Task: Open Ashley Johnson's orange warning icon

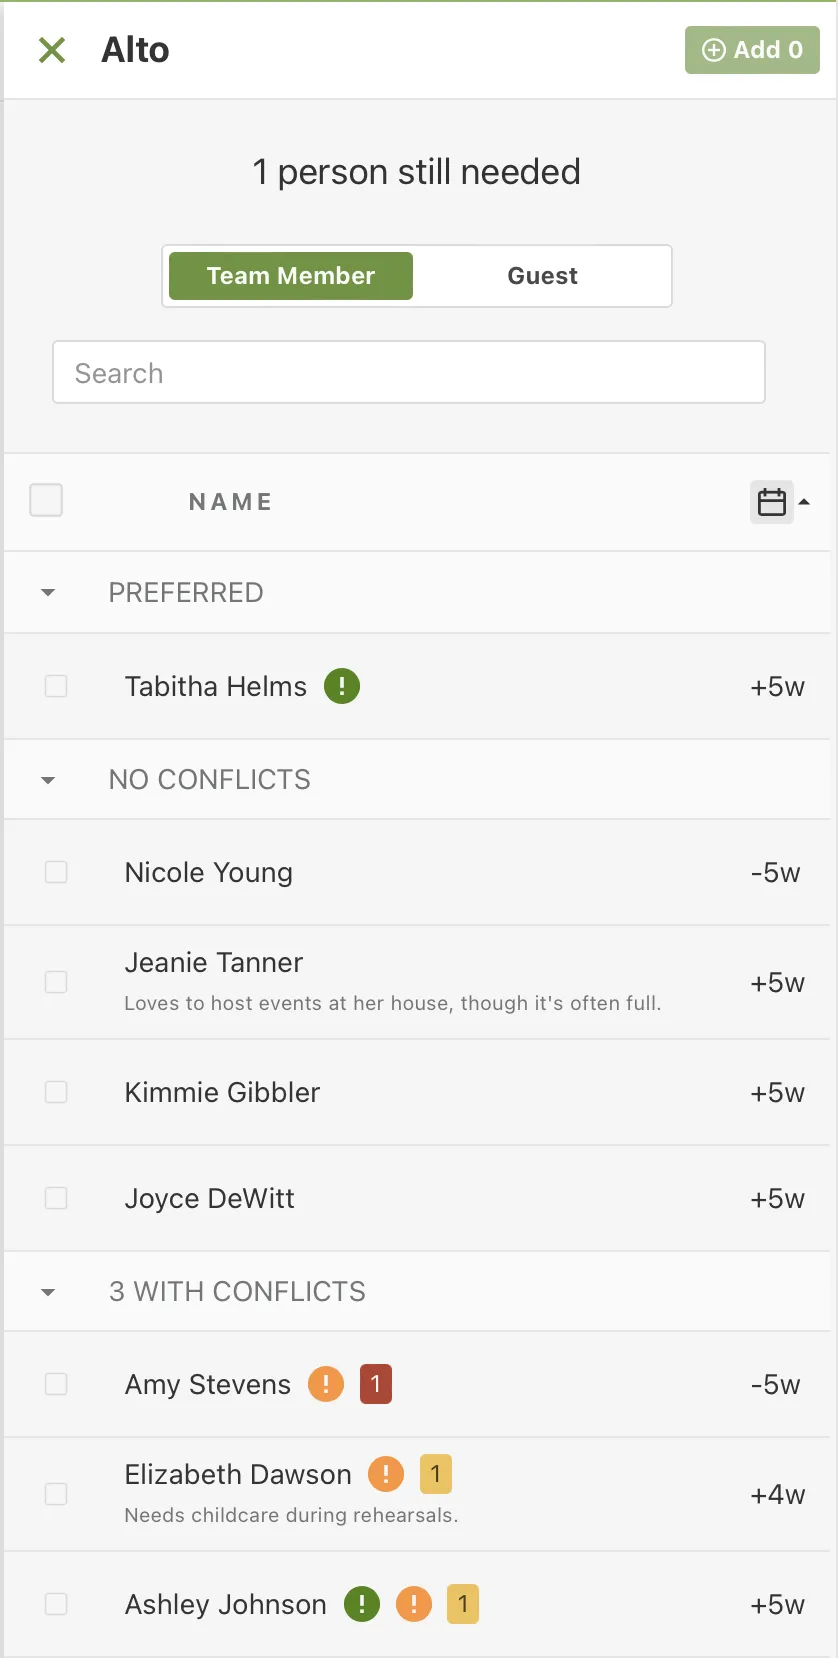Action: click(413, 1604)
